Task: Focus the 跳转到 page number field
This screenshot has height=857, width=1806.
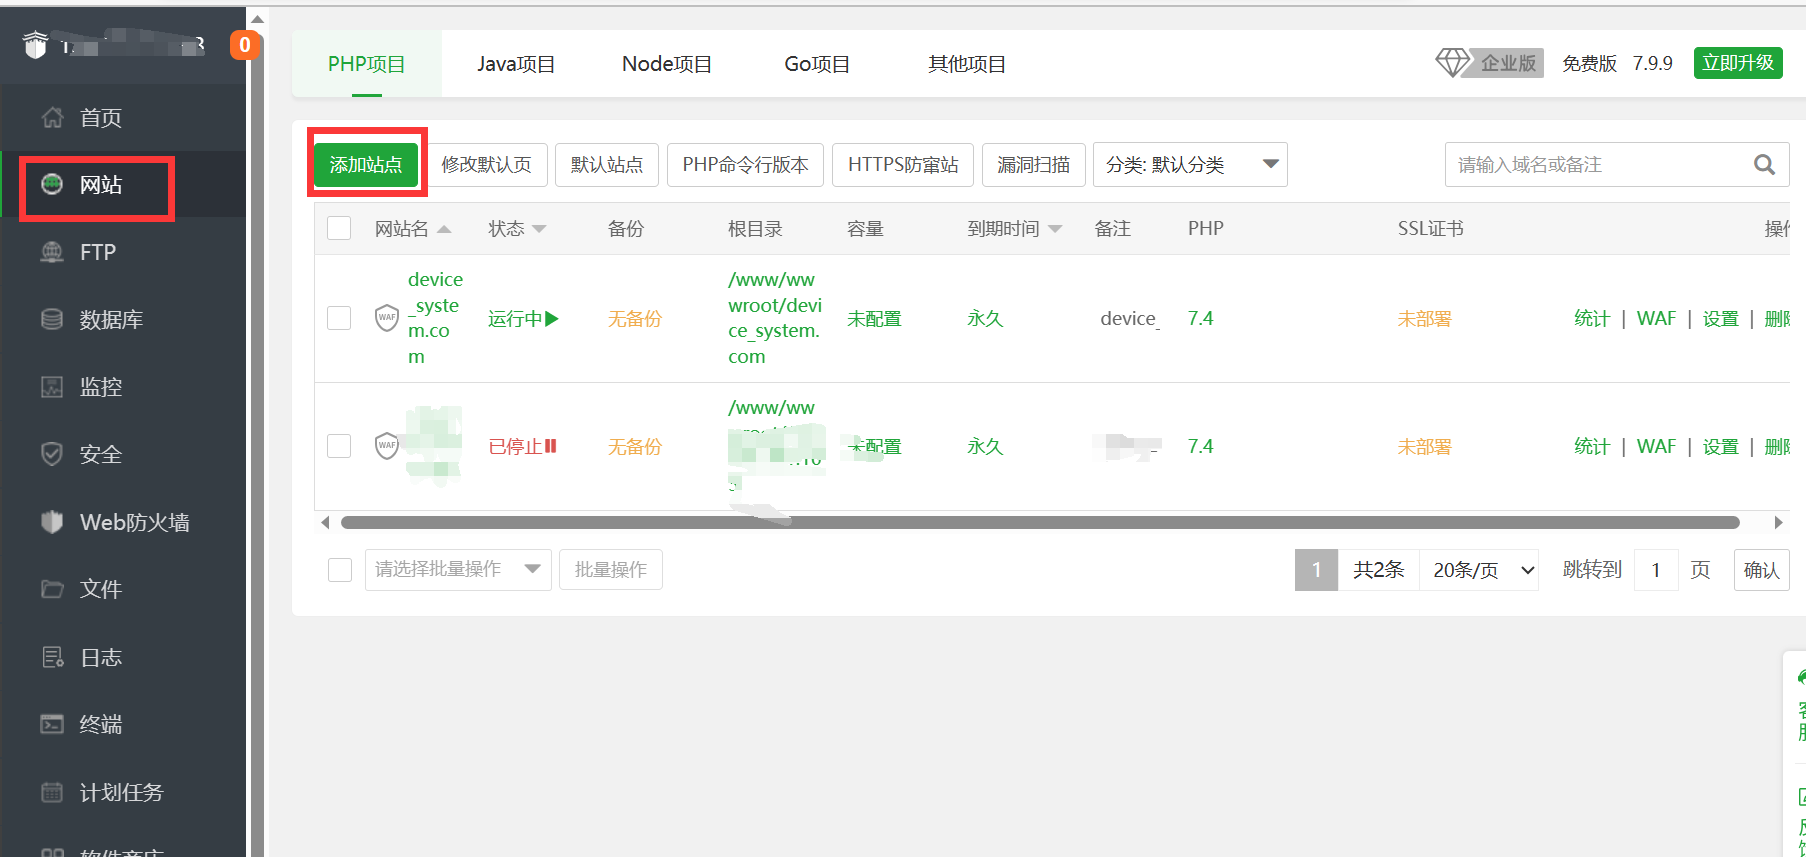Action: point(1656,569)
